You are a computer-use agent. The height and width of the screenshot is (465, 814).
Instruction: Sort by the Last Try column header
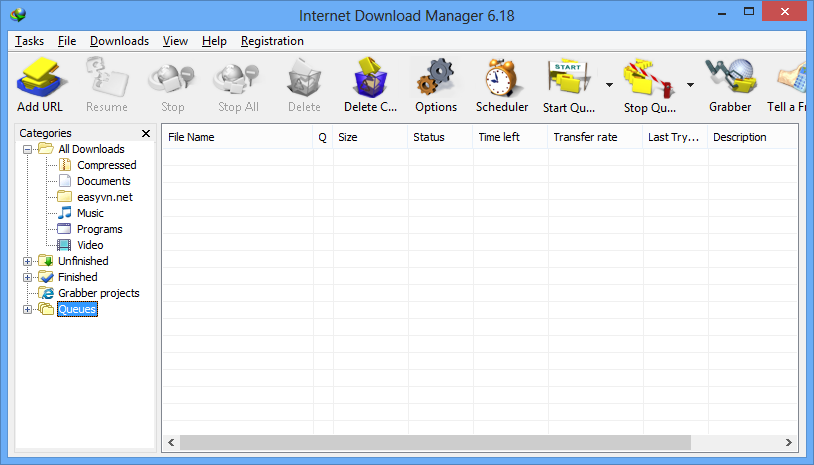pyautogui.click(x=675, y=137)
